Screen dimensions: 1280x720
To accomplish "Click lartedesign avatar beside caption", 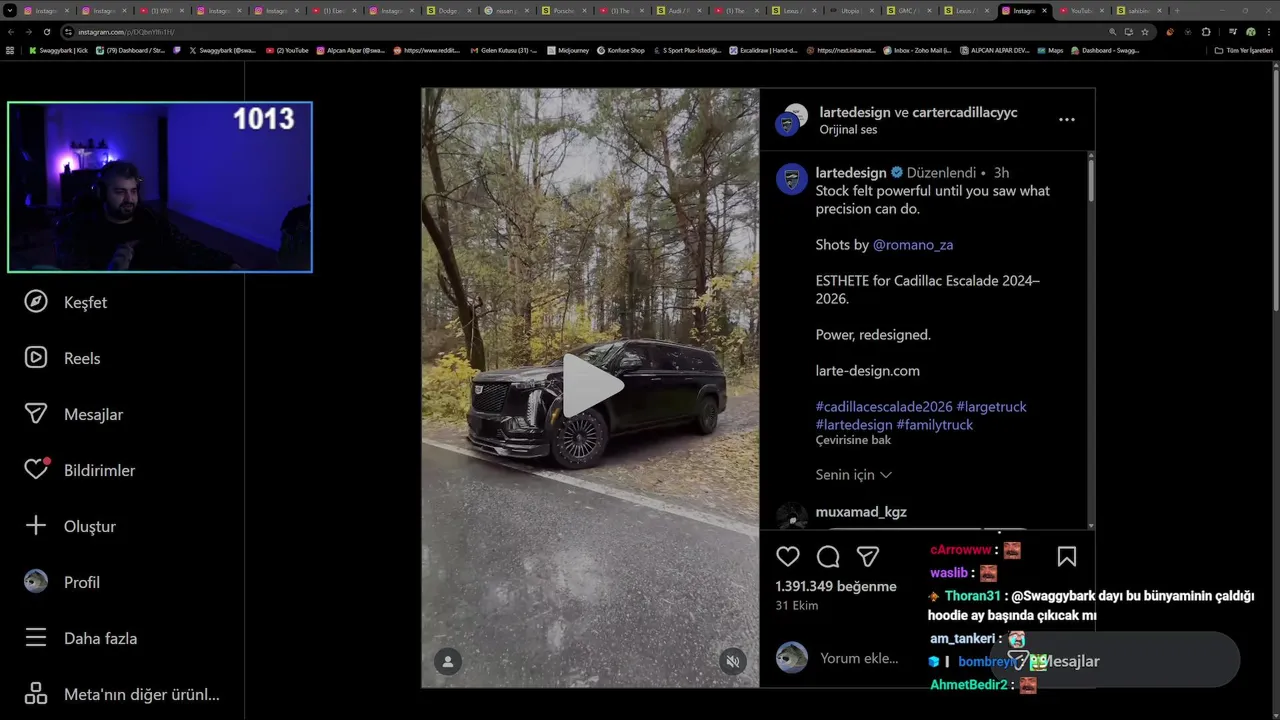I will click(792, 179).
